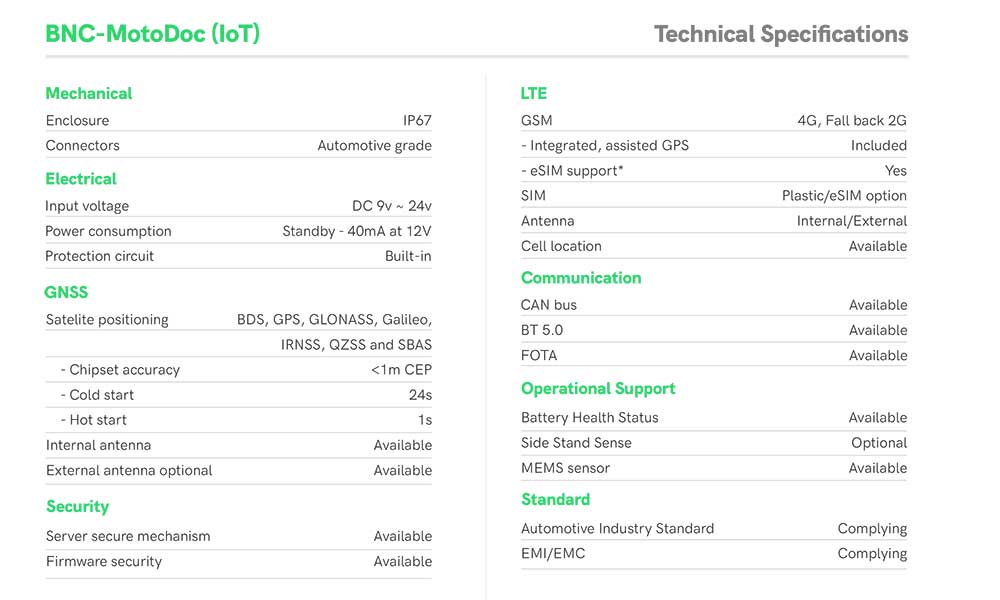This screenshot has height=600, width=1000.
Task: Select the Electrical section heading
Action: pyautogui.click(x=81, y=179)
